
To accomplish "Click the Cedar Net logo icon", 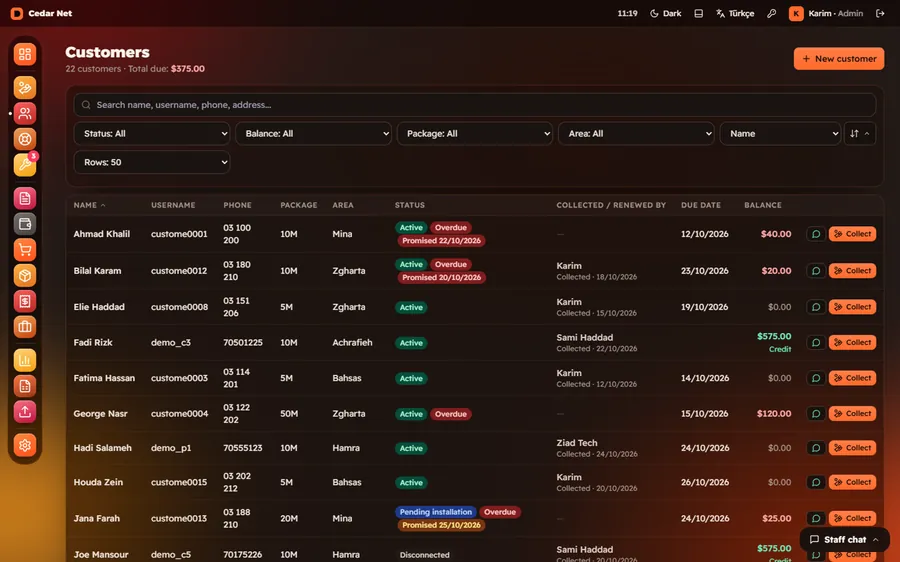I will (x=17, y=13).
